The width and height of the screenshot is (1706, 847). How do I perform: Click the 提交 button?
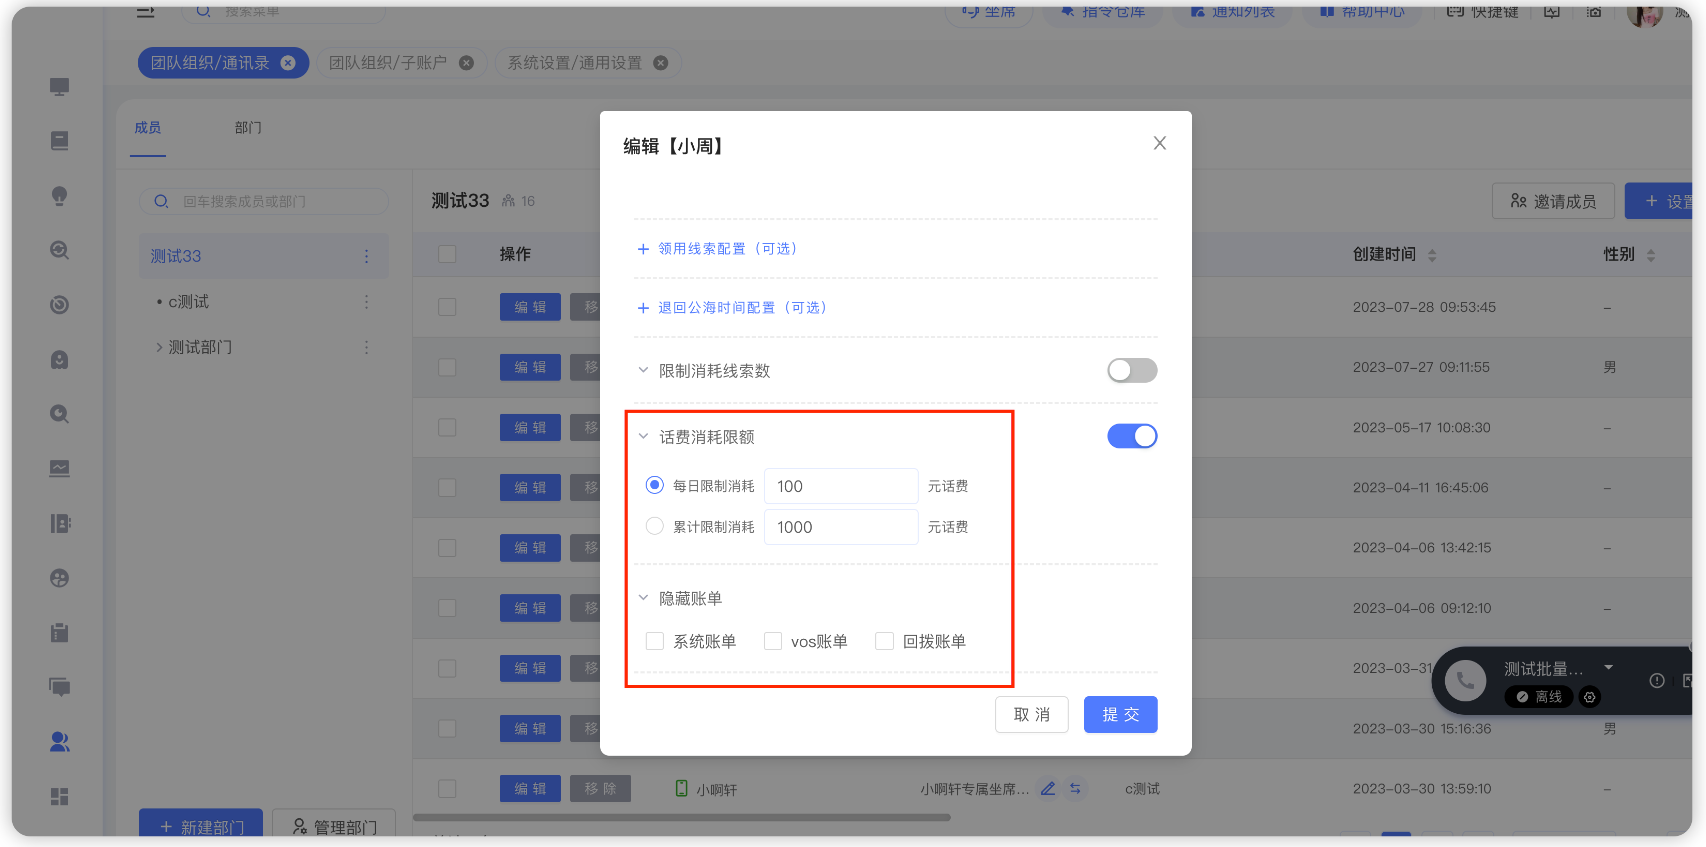(x=1120, y=714)
